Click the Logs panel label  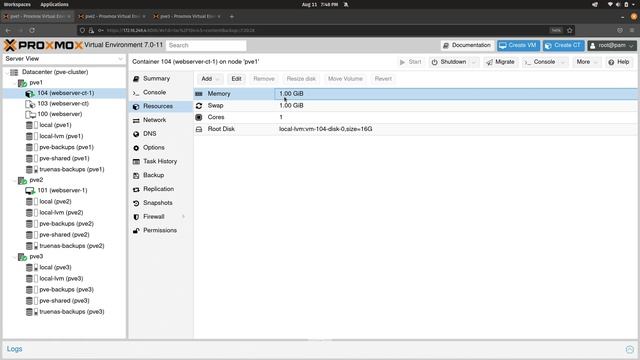[x=14, y=349]
